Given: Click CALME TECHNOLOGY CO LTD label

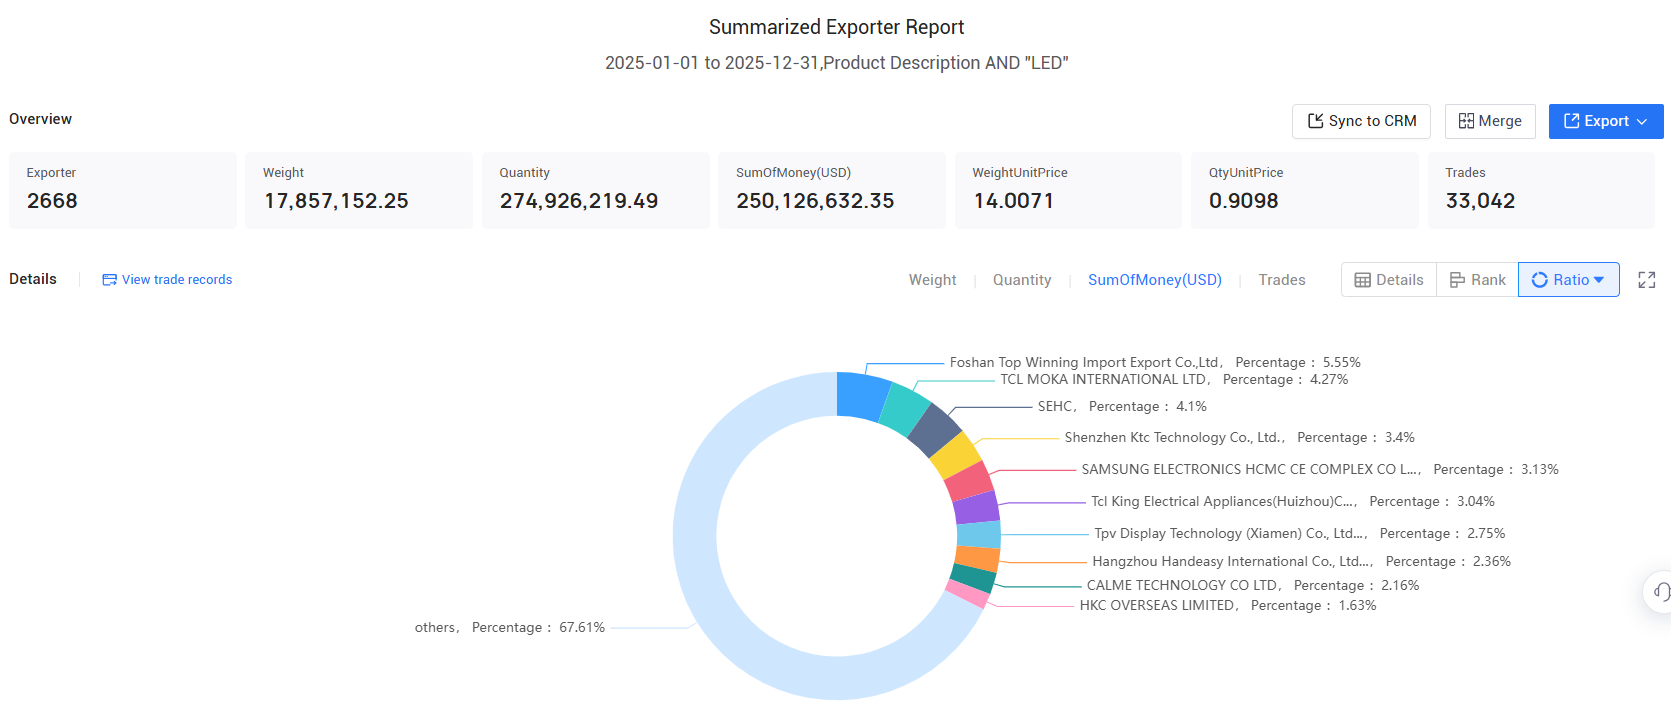Looking at the screenshot, I should click(x=1253, y=585).
